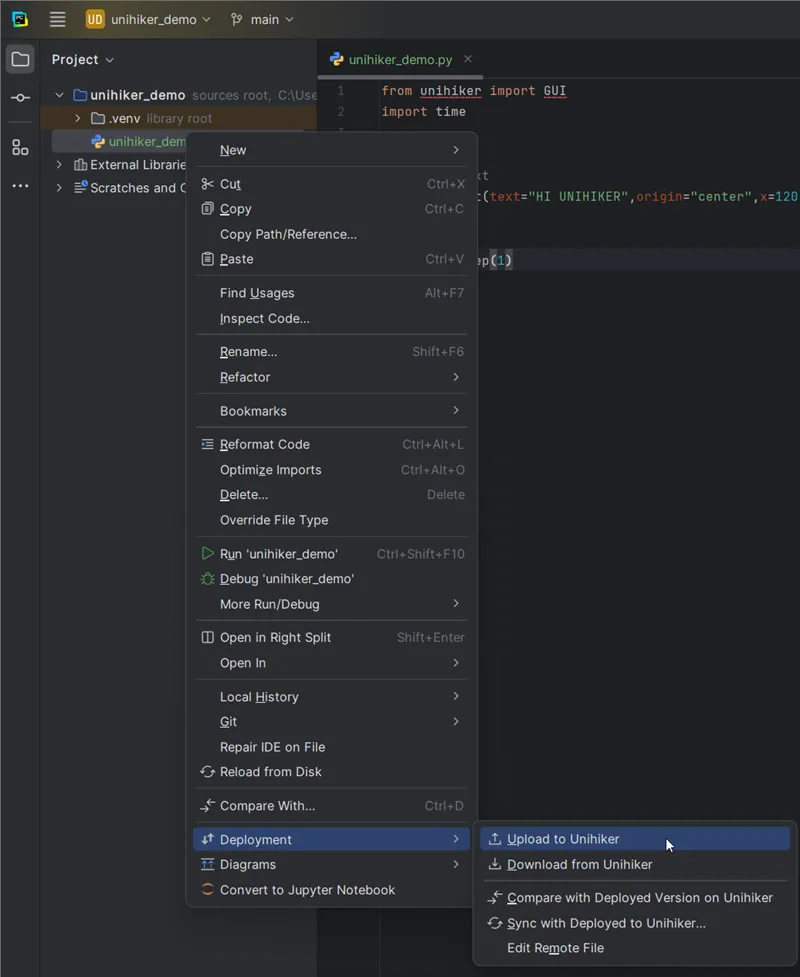Choose Inspect Code
Screen dimensions: 800x977
pos(331,318)
